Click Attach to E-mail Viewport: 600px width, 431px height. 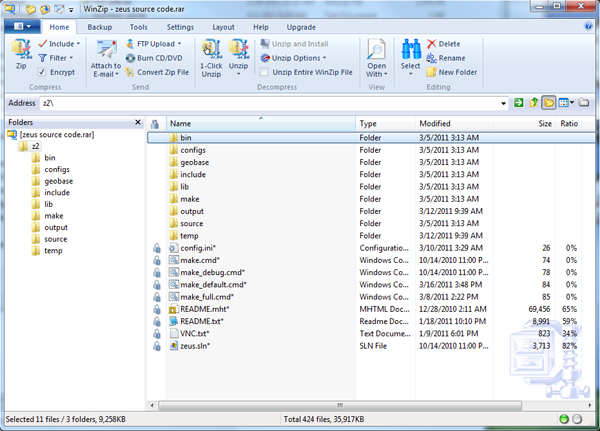pyautogui.click(x=105, y=56)
